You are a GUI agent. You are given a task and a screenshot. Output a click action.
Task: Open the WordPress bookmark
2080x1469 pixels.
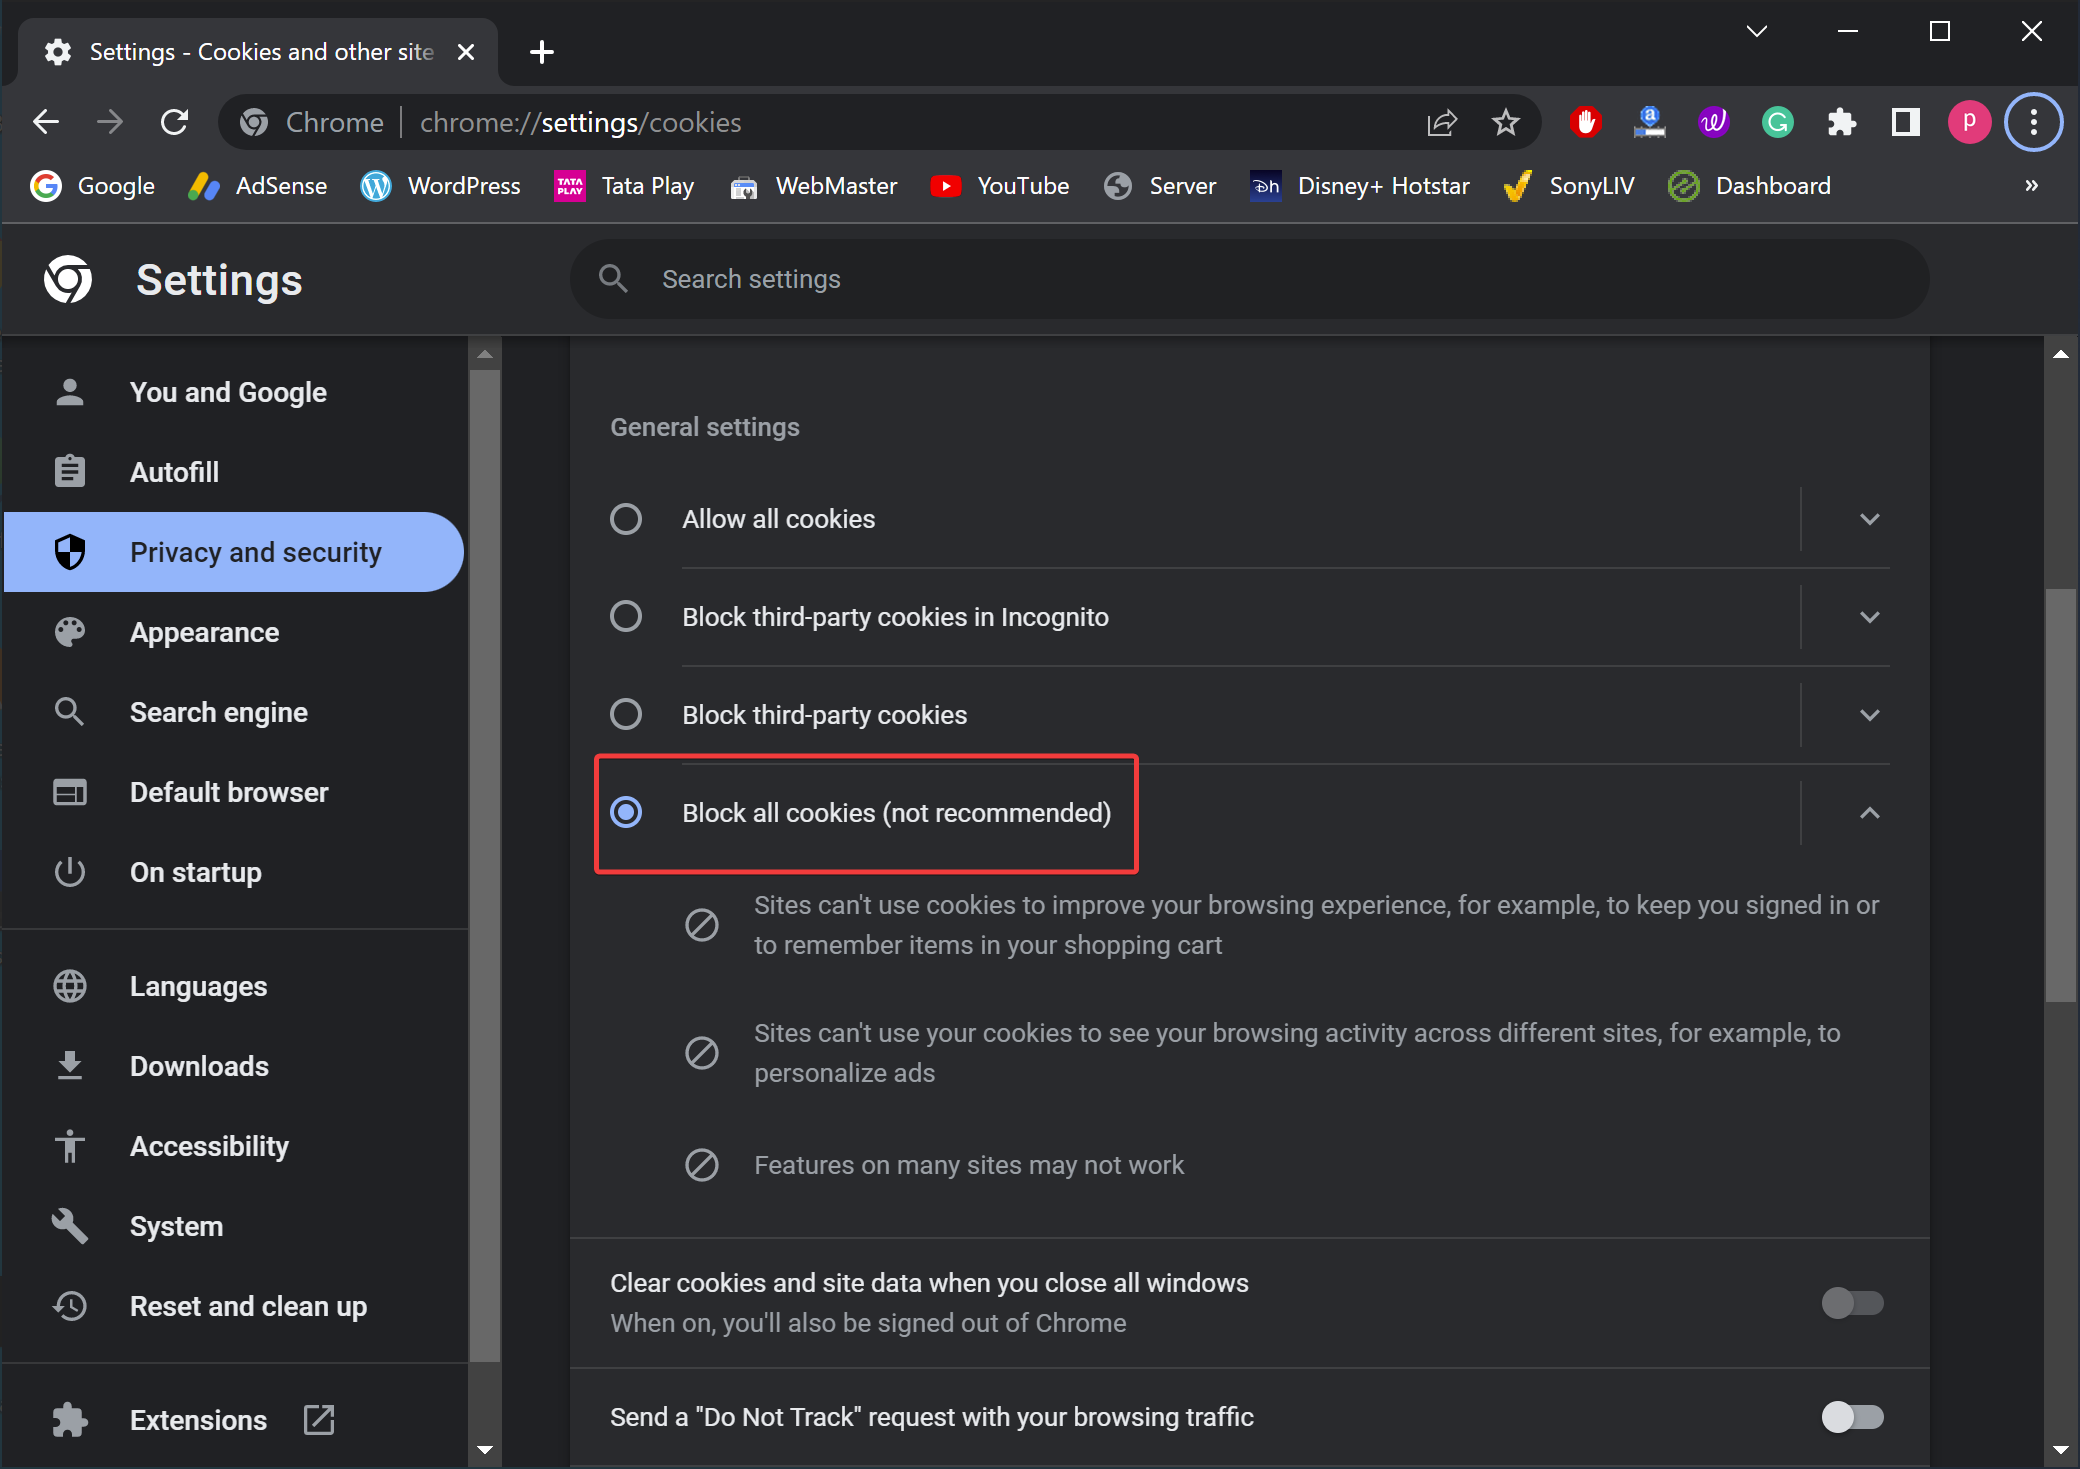(440, 186)
